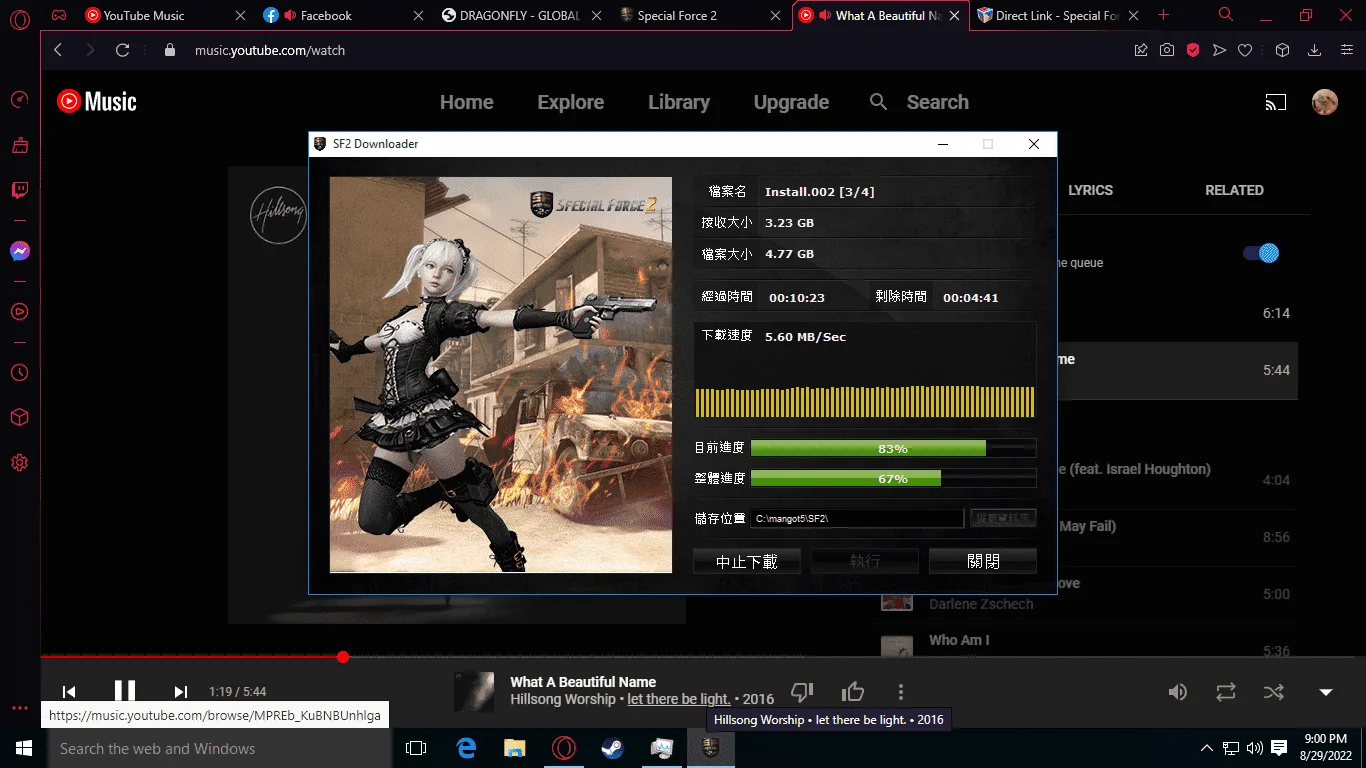1366x768 pixels.
Task: Open History from the Opera sidebar
Action: [x=20, y=372]
